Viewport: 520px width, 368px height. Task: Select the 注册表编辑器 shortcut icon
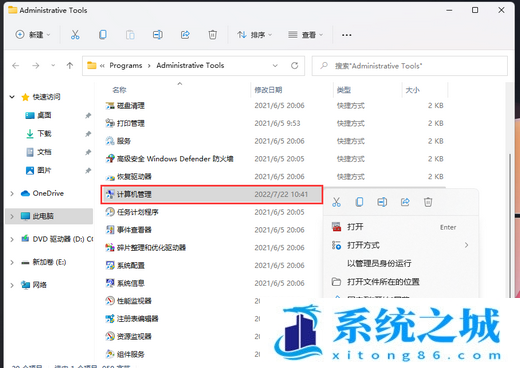point(110,319)
